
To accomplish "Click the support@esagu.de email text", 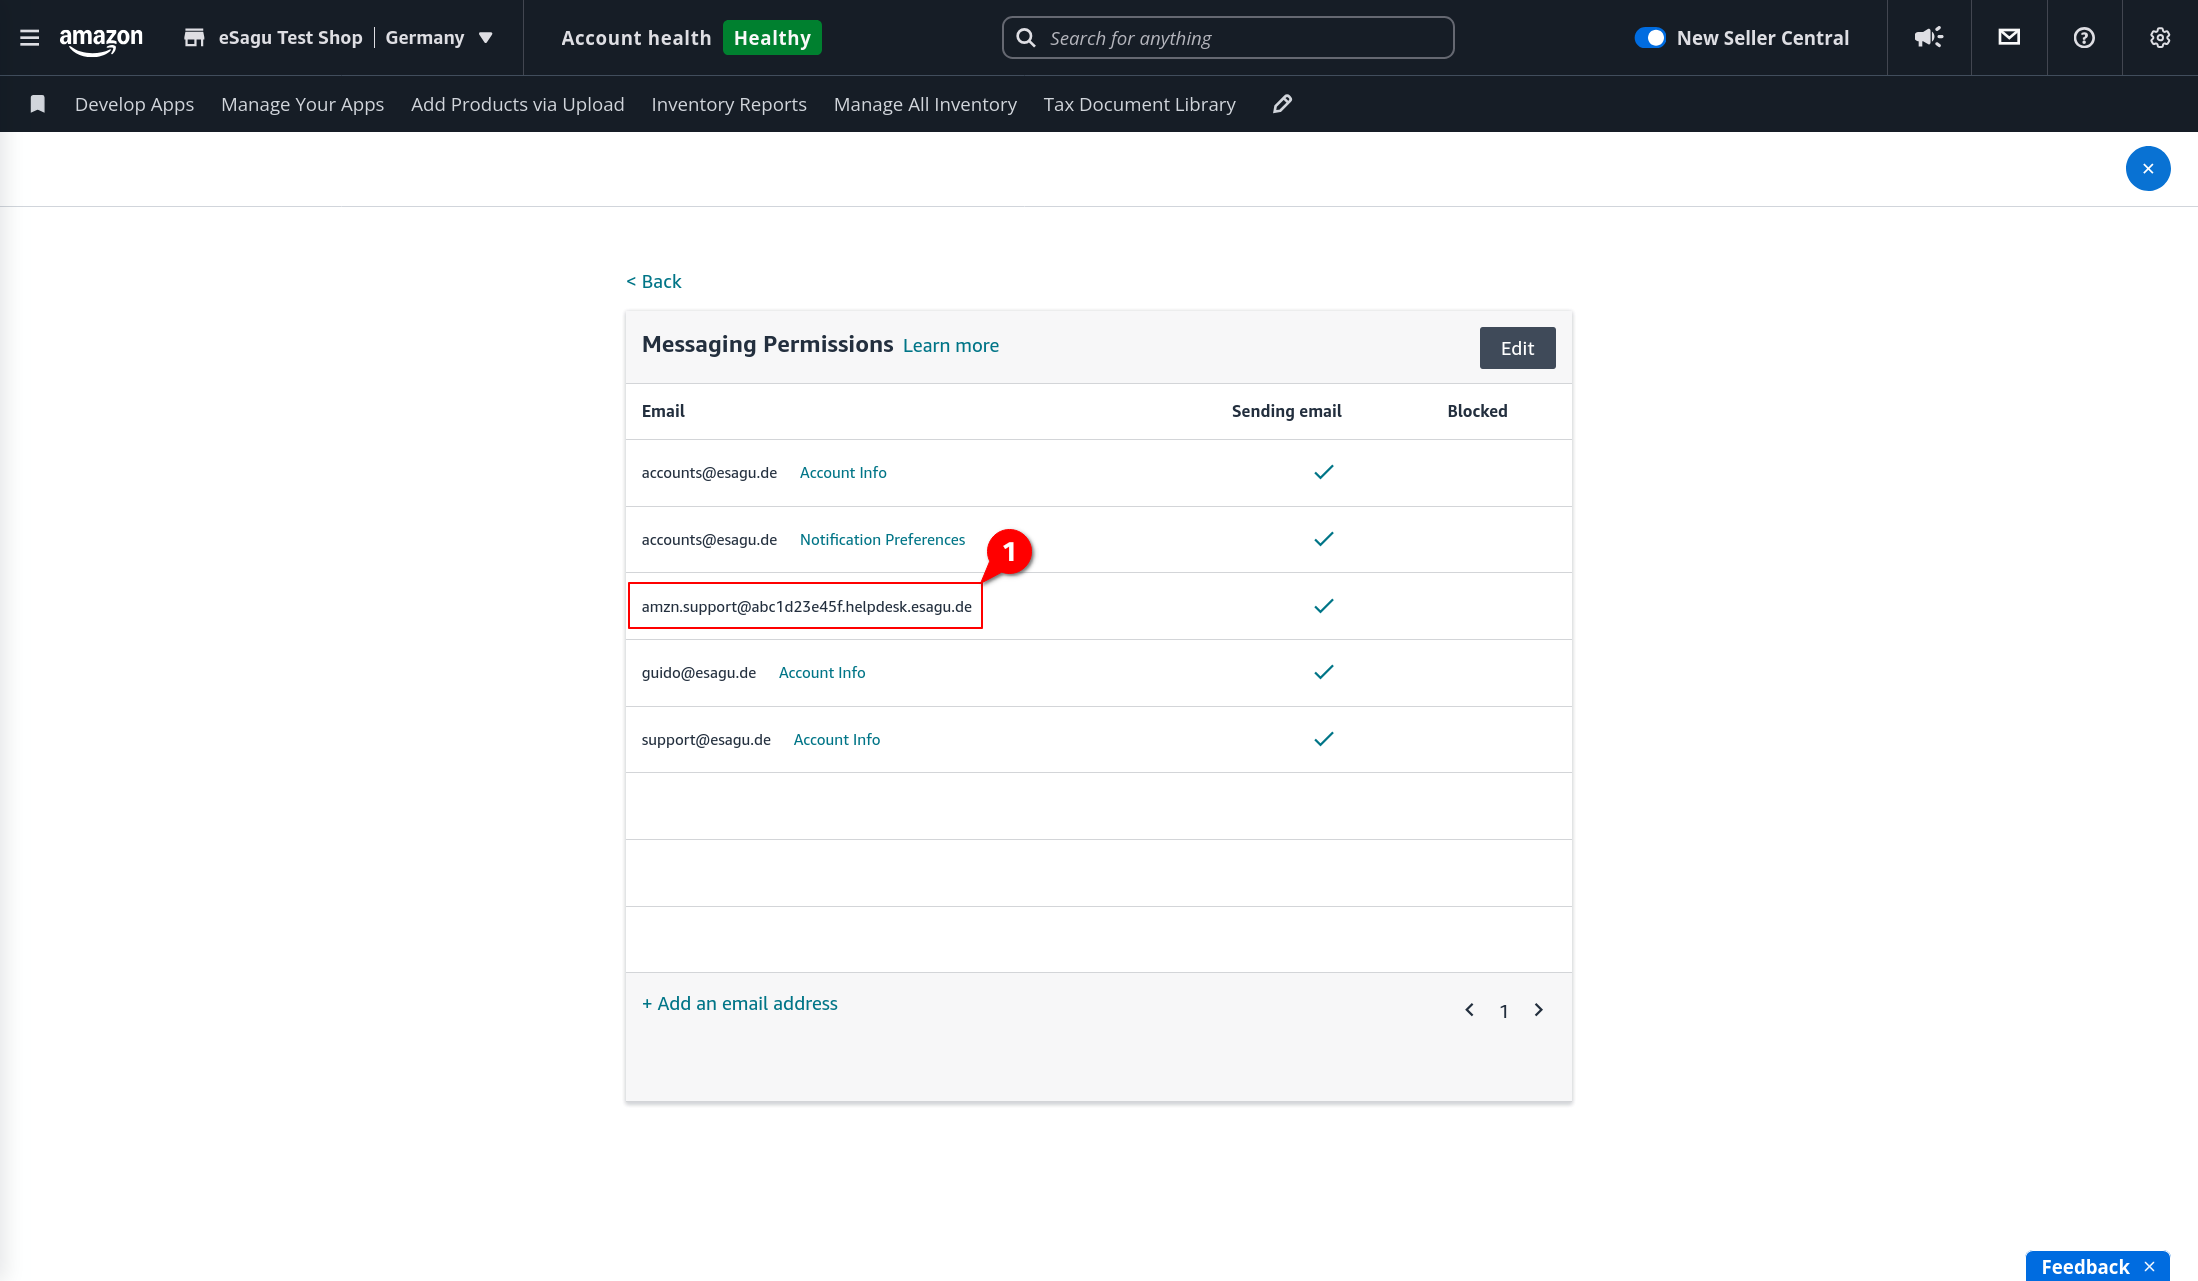I will [x=706, y=740].
